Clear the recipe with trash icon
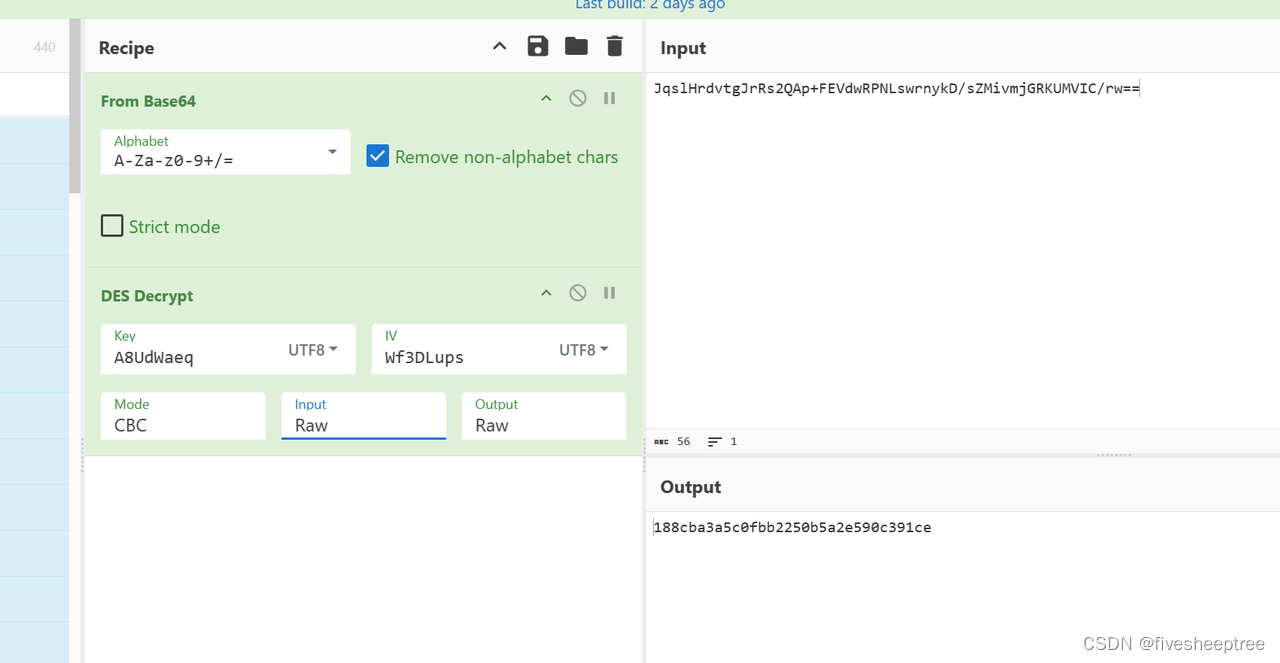The image size is (1280, 663). (614, 46)
